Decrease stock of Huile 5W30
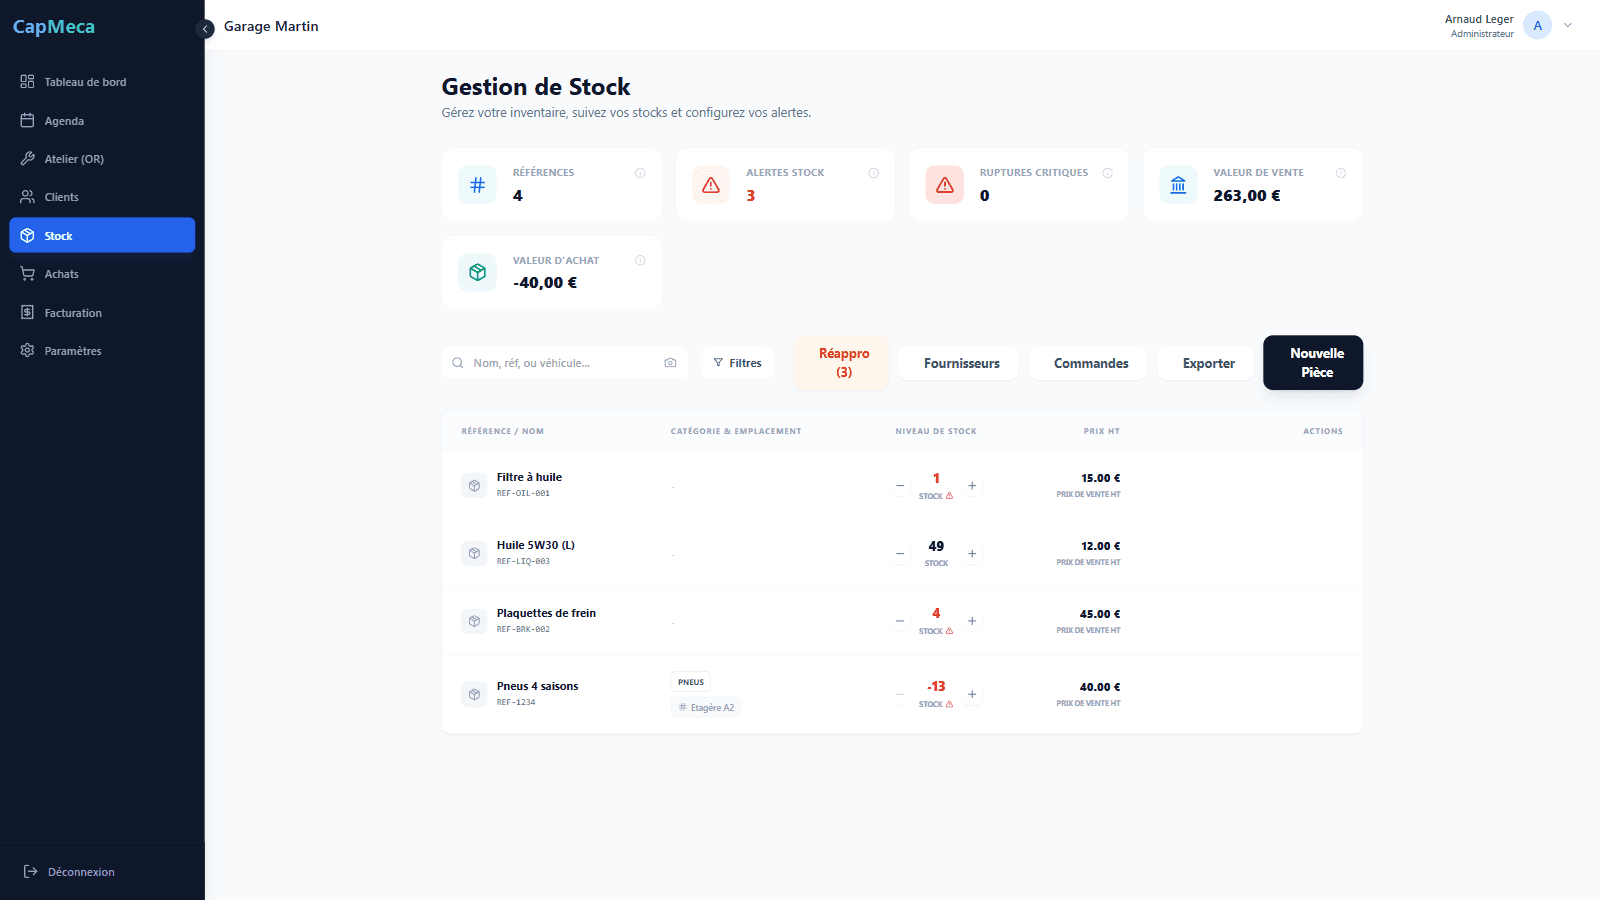The width and height of the screenshot is (1600, 900). [x=899, y=553]
